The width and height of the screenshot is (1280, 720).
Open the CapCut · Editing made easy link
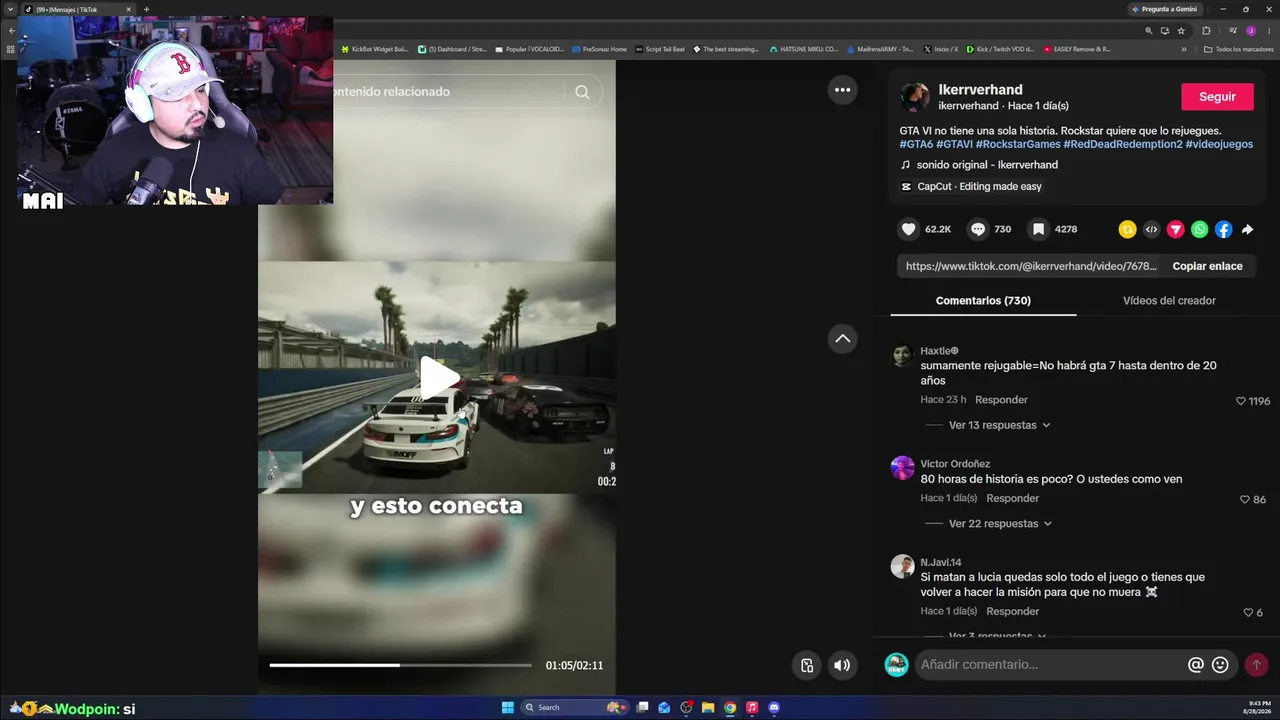(971, 187)
